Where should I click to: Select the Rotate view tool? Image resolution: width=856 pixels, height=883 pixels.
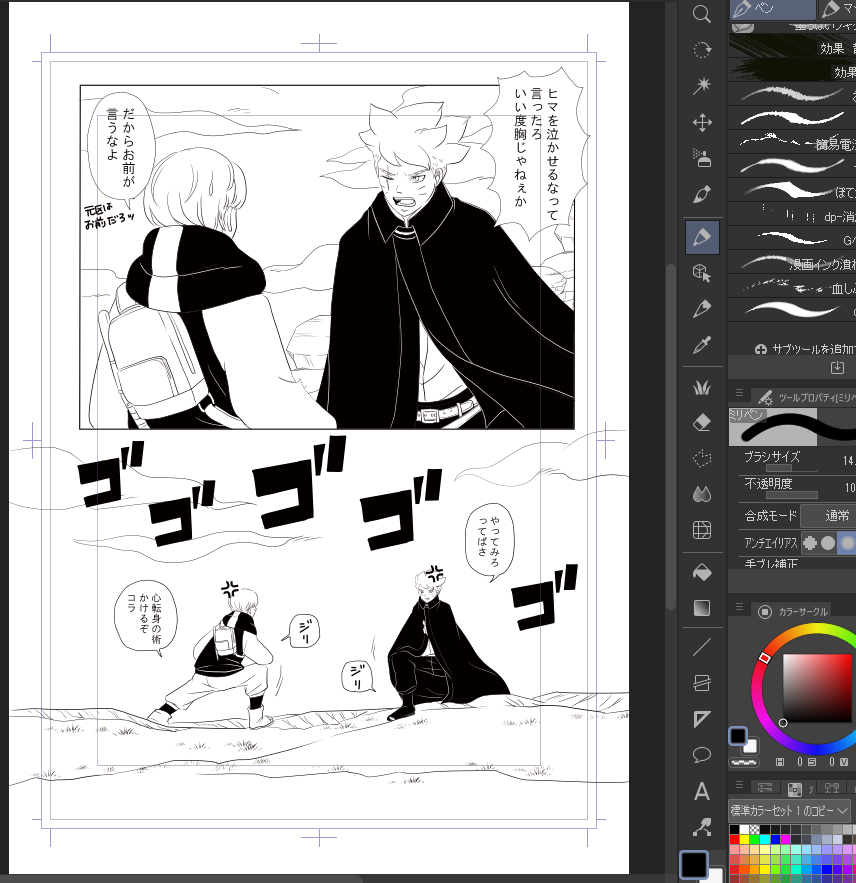pyautogui.click(x=702, y=50)
